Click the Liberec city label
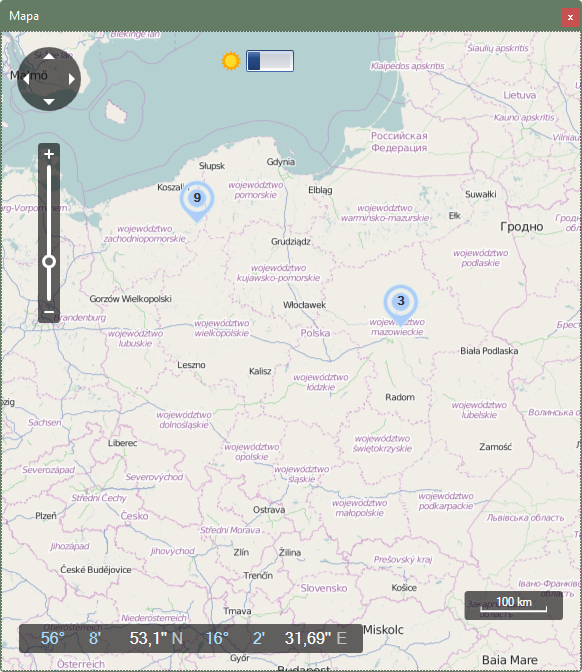Viewport: 582px width, 672px height. click(x=122, y=443)
